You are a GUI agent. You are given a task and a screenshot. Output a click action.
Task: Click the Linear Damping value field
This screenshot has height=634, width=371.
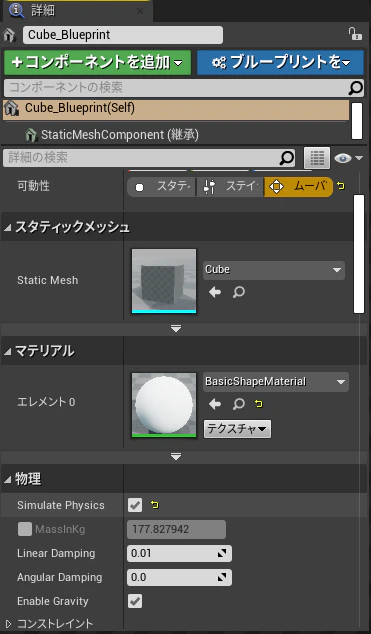tap(179, 554)
